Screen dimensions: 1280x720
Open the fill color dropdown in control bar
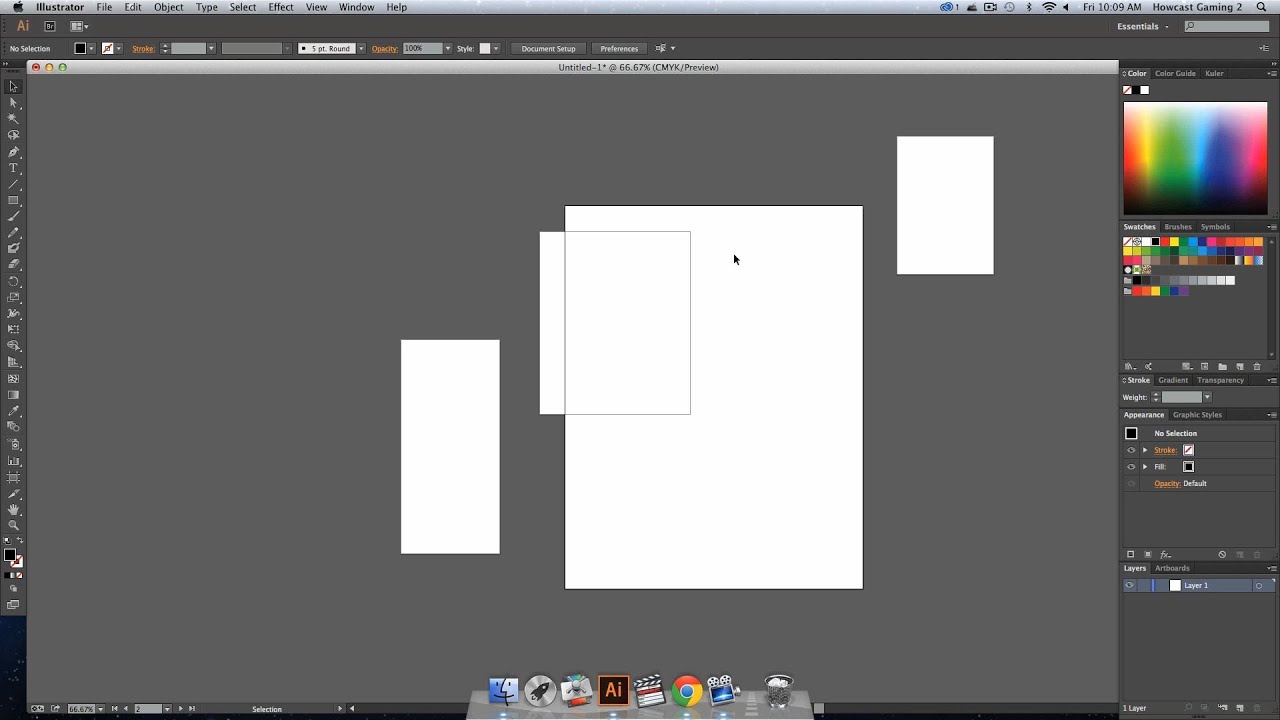(92, 48)
